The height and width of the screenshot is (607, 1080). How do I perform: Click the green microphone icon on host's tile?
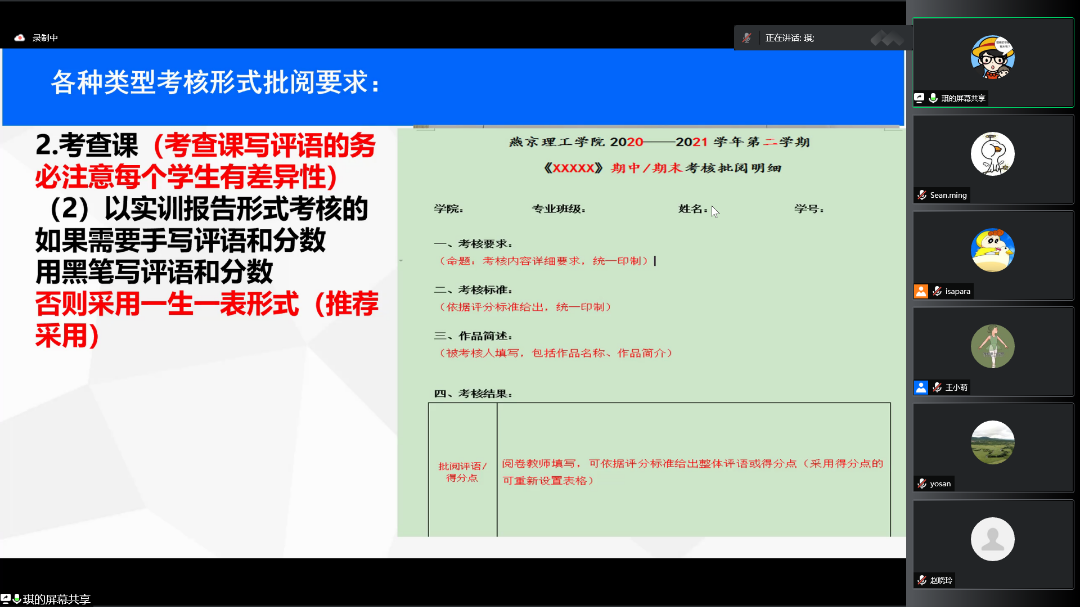(932, 98)
